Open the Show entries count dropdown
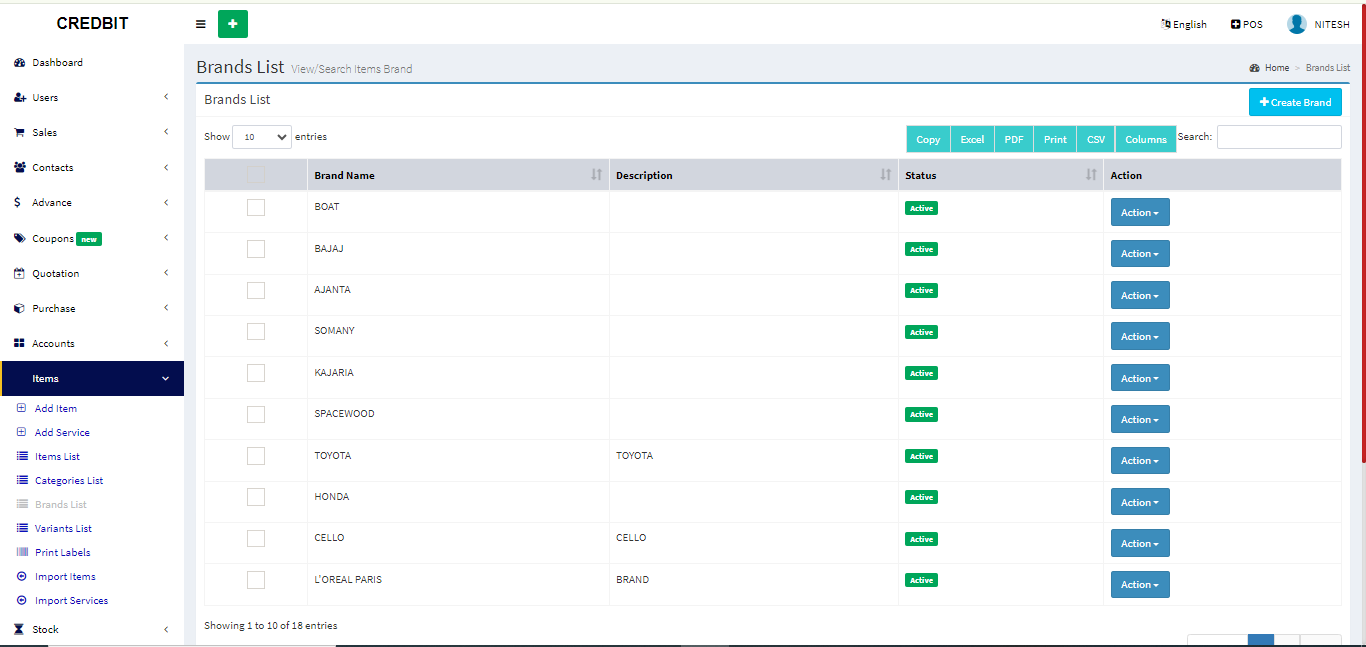 point(262,137)
